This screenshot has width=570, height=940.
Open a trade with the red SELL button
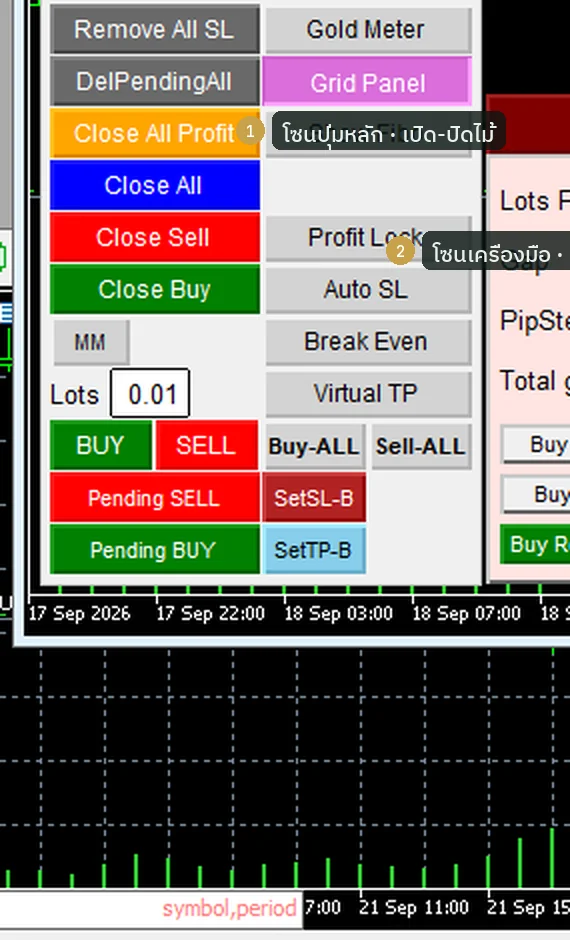207,445
